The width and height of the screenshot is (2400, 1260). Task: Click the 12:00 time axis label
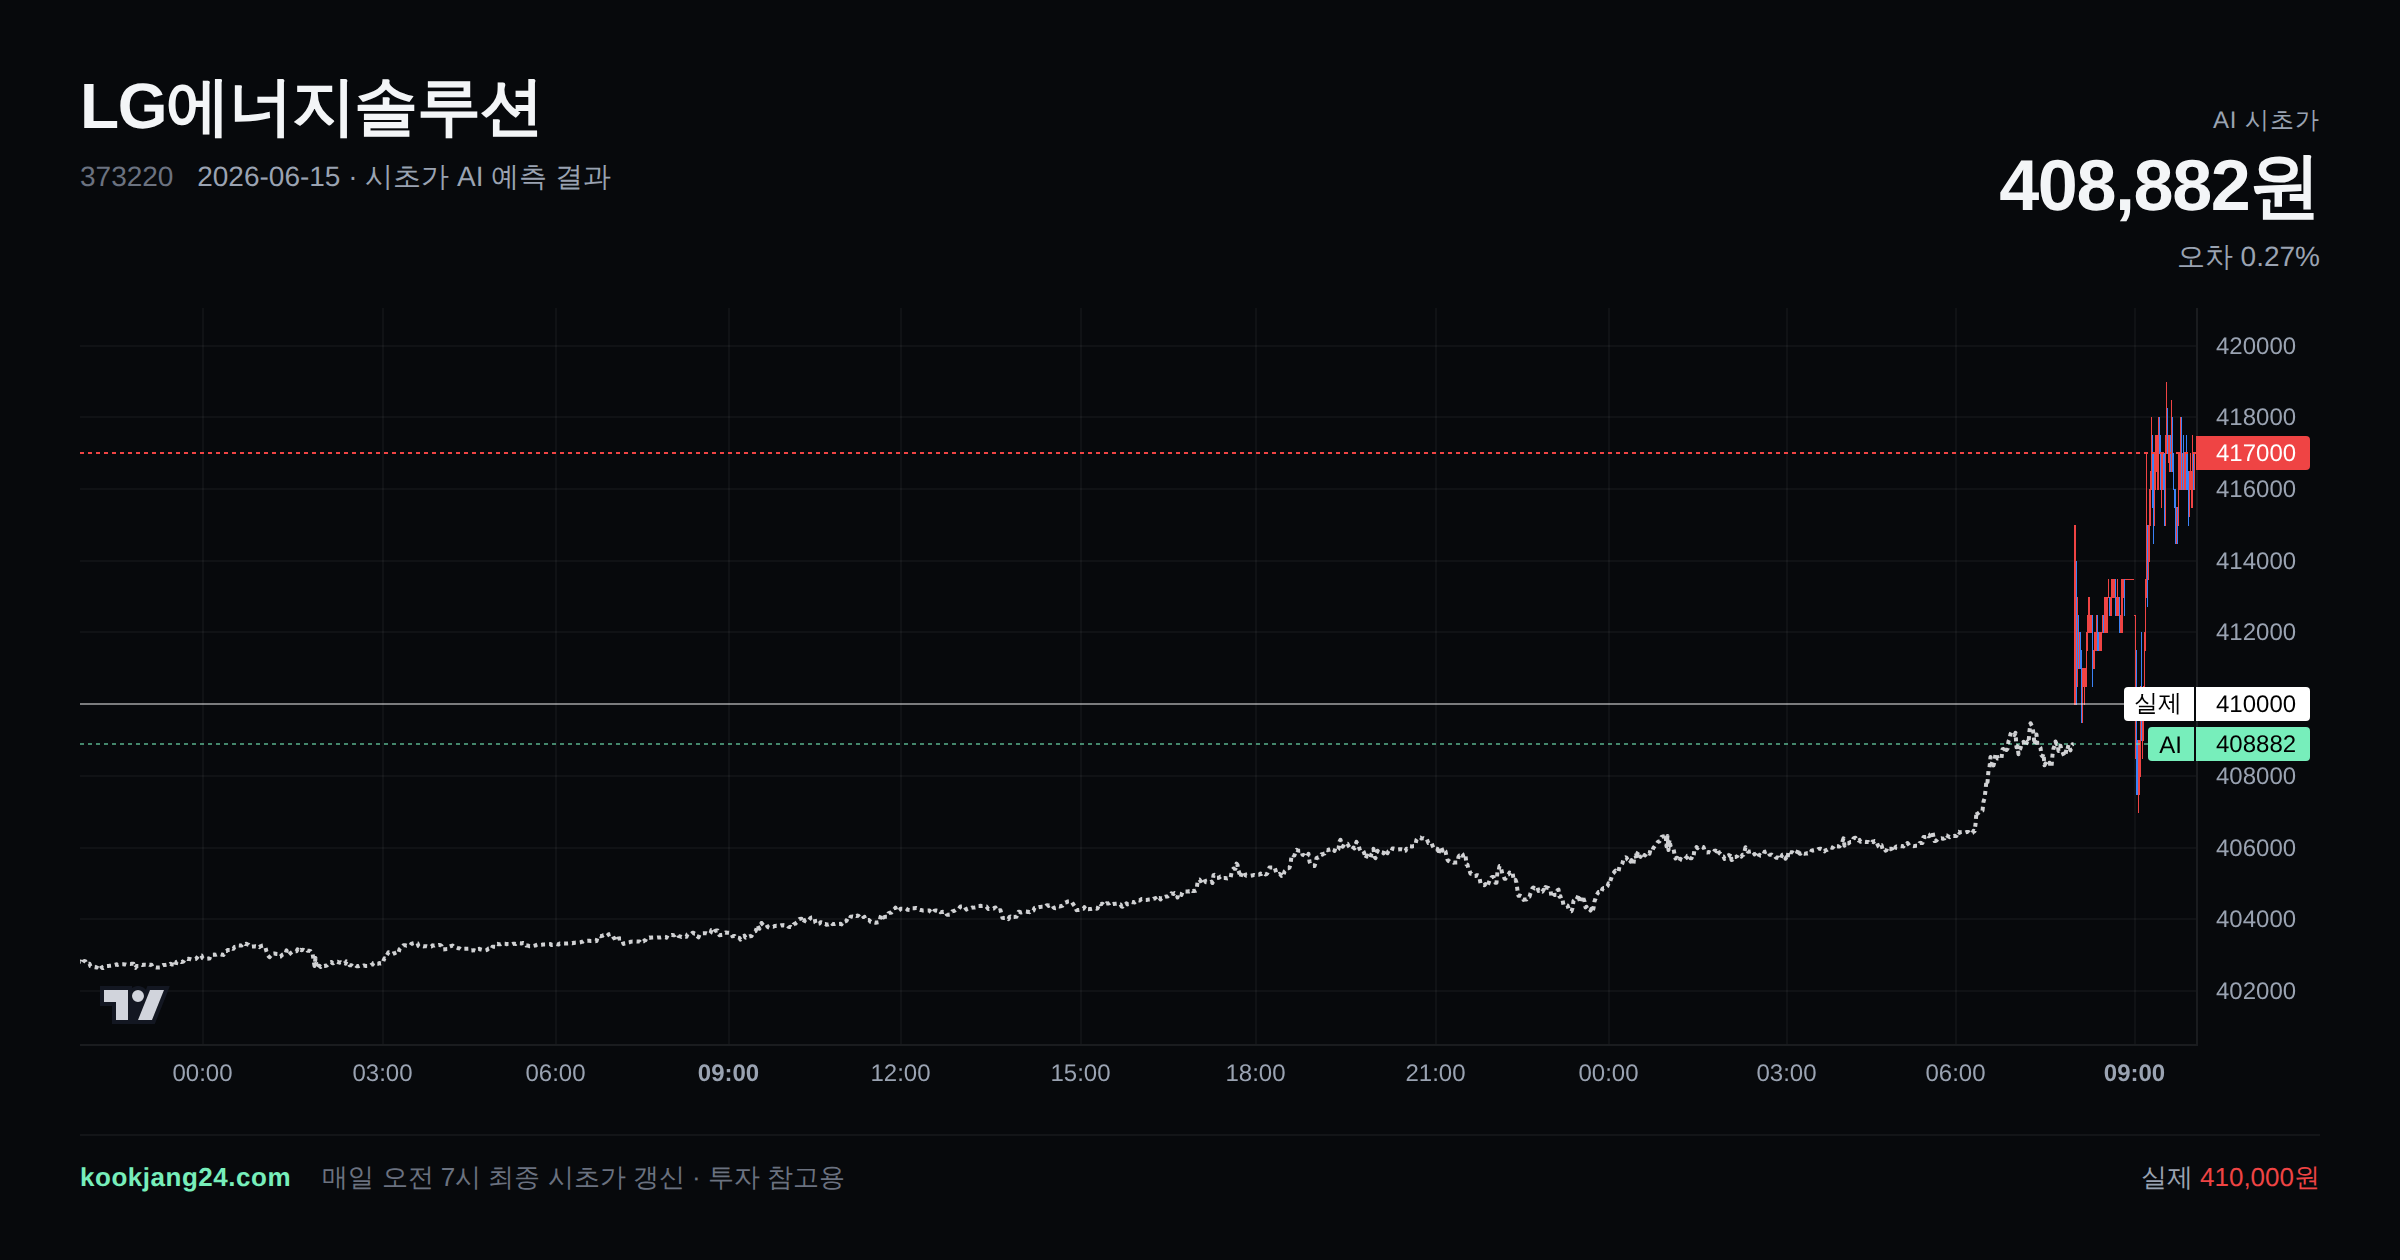point(900,1073)
